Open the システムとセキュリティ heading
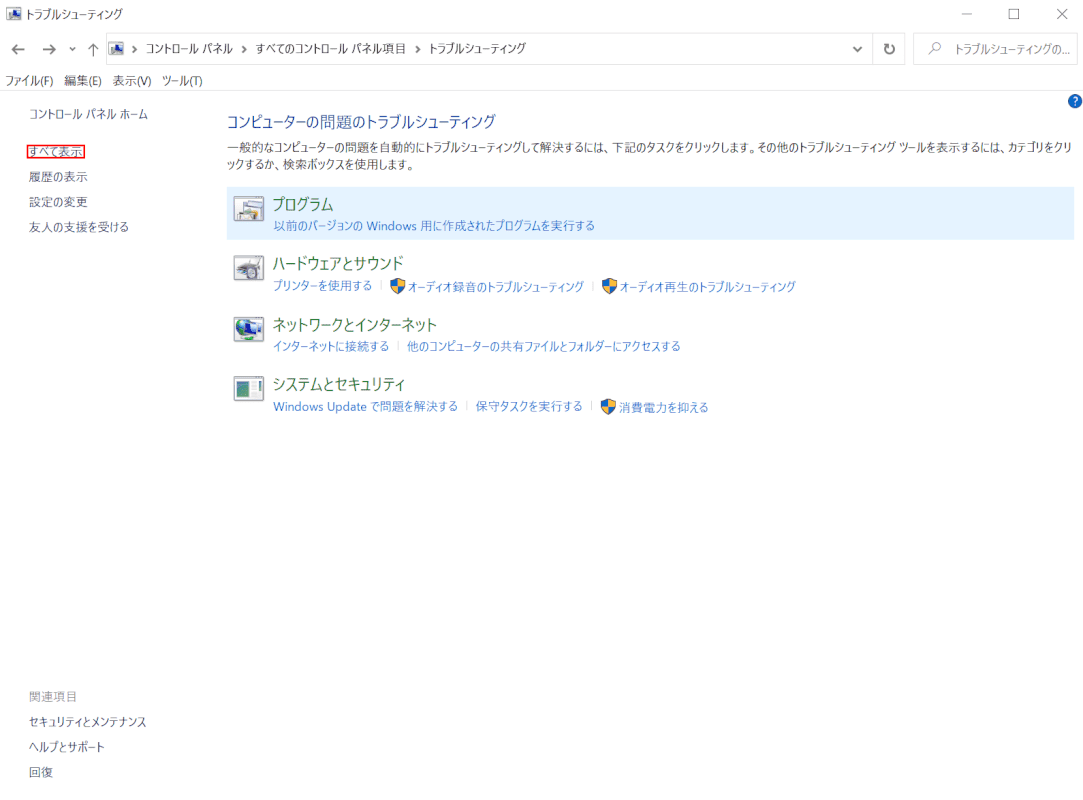Image resolution: width=1083 pixels, height=800 pixels. (x=338, y=384)
